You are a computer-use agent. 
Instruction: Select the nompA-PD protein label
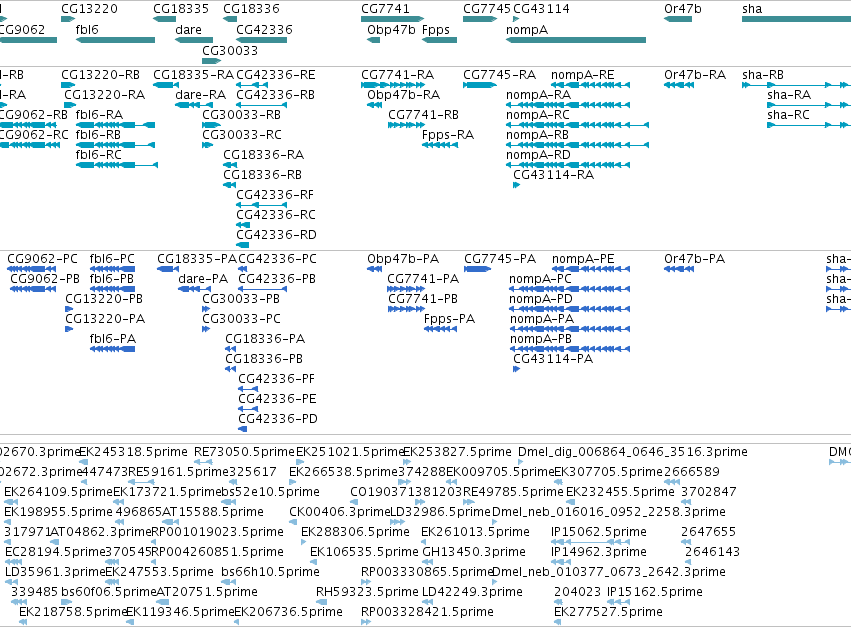(x=541, y=299)
